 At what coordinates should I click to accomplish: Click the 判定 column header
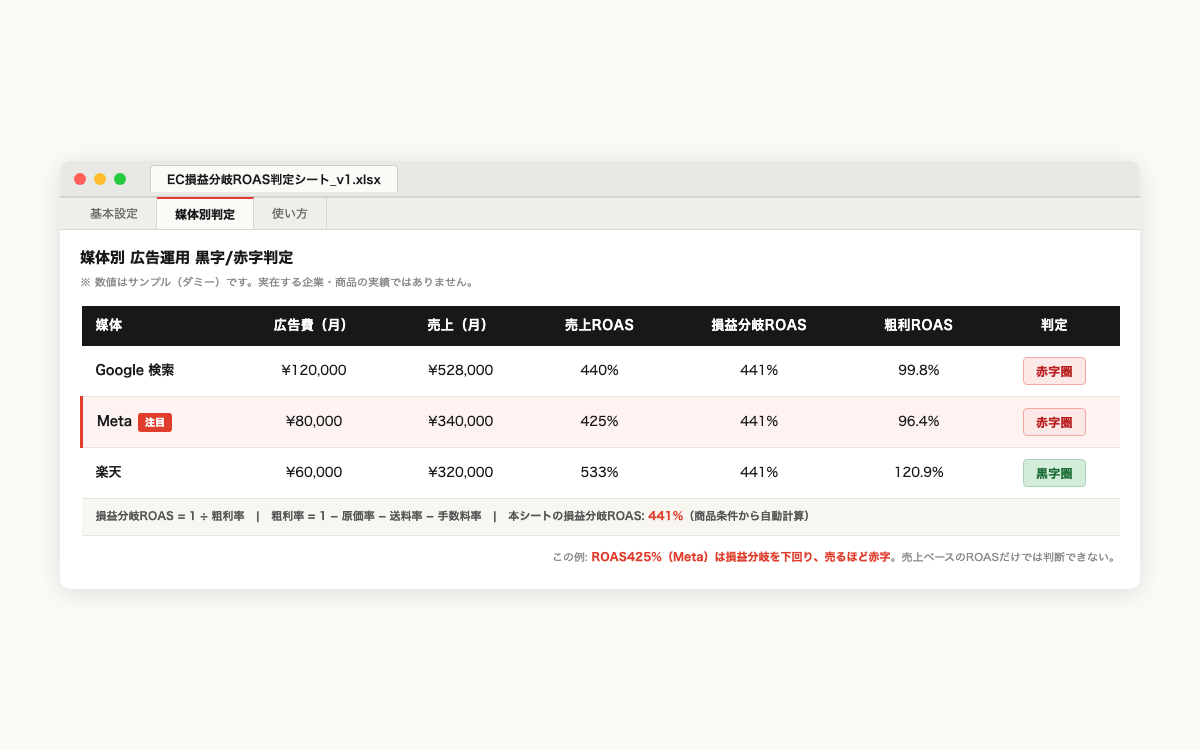tap(1054, 325)
